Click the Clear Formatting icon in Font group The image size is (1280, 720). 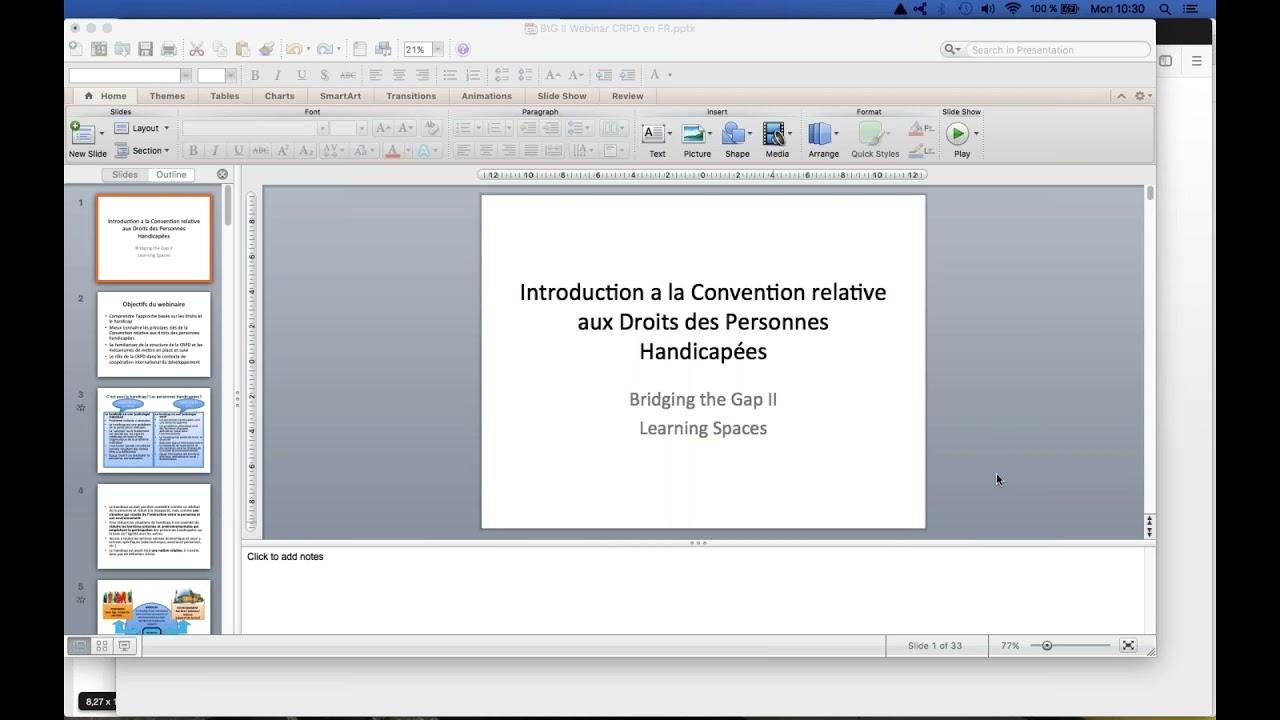click(x=431, y=128)
